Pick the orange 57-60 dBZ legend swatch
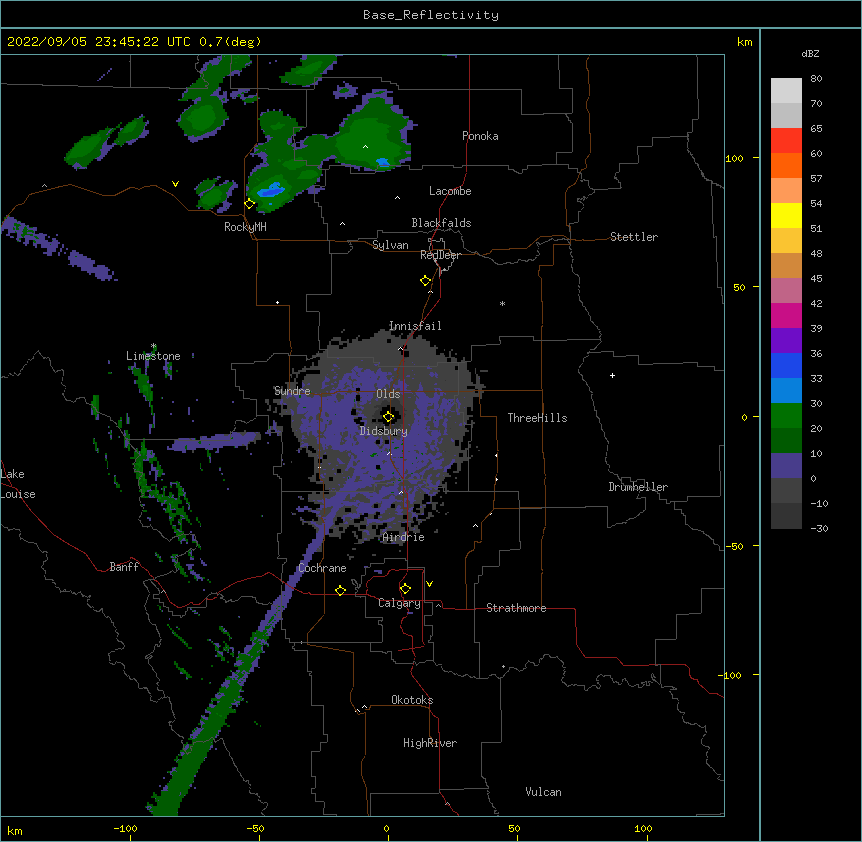This screenshot has width=862, height=842. point(786,165)
